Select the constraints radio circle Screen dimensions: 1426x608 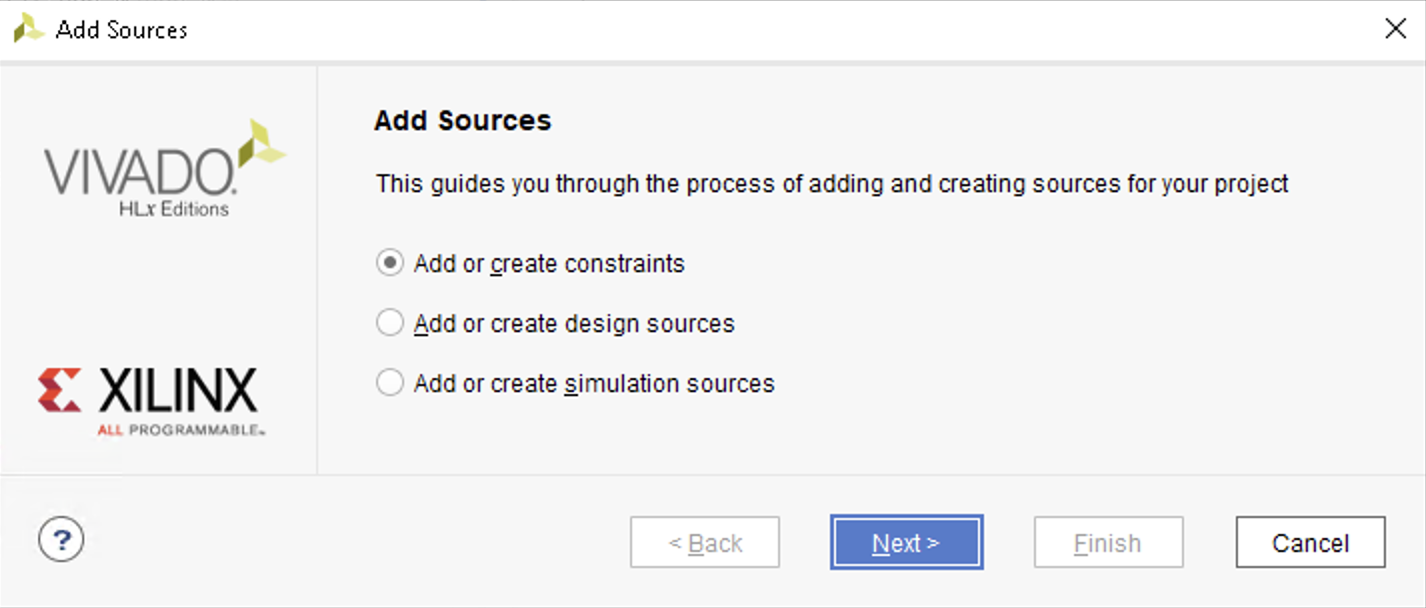(389, 263)
